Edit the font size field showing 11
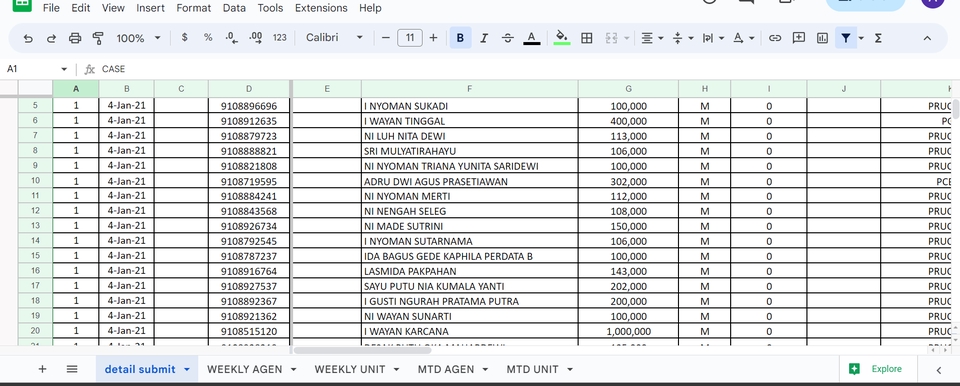The height and width of the screenshot is (386, 960). [x=410, y=38]
